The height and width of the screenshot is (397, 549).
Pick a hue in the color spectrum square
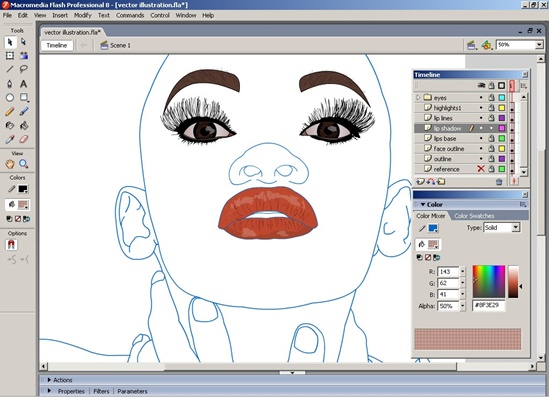489,281
